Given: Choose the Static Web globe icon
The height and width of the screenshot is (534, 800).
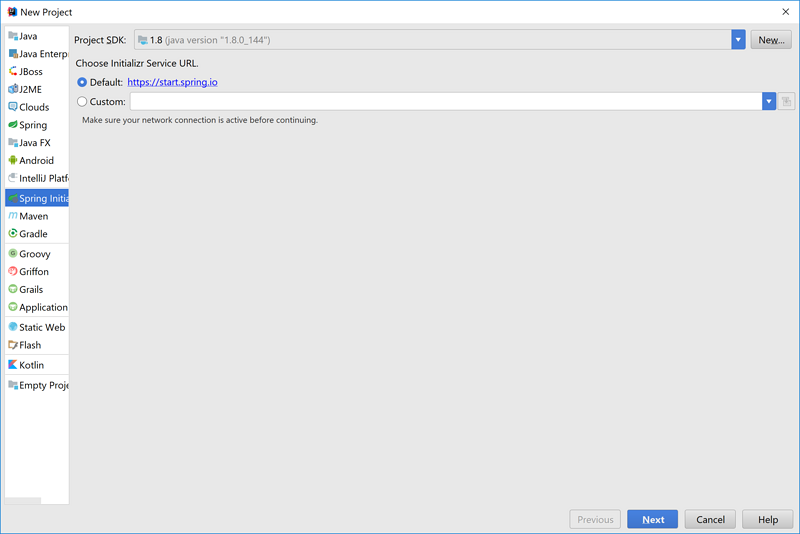Looking at the screenshot, I should coord(13,327).
